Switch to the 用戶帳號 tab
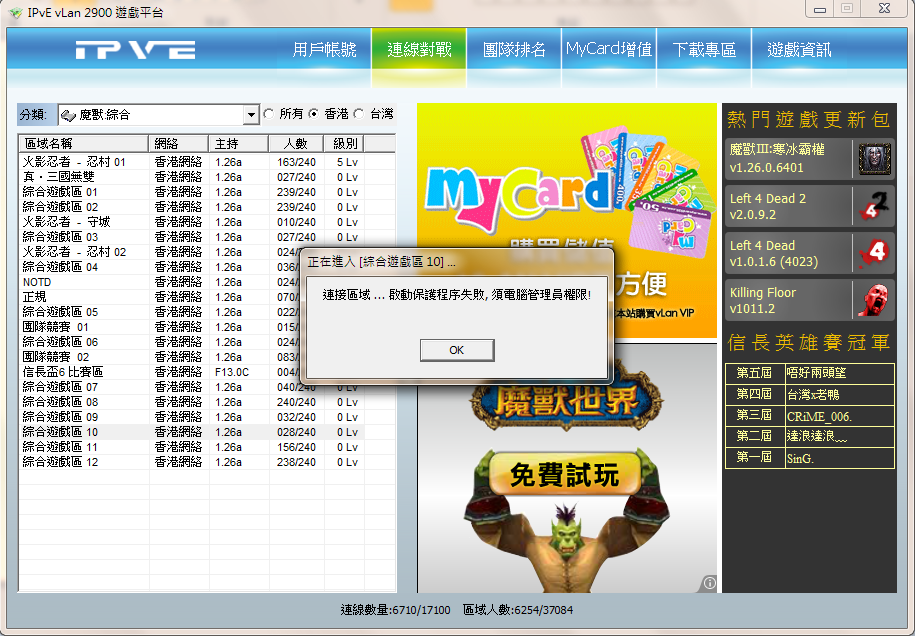This screenshot has height=636, width=915. 324,49
